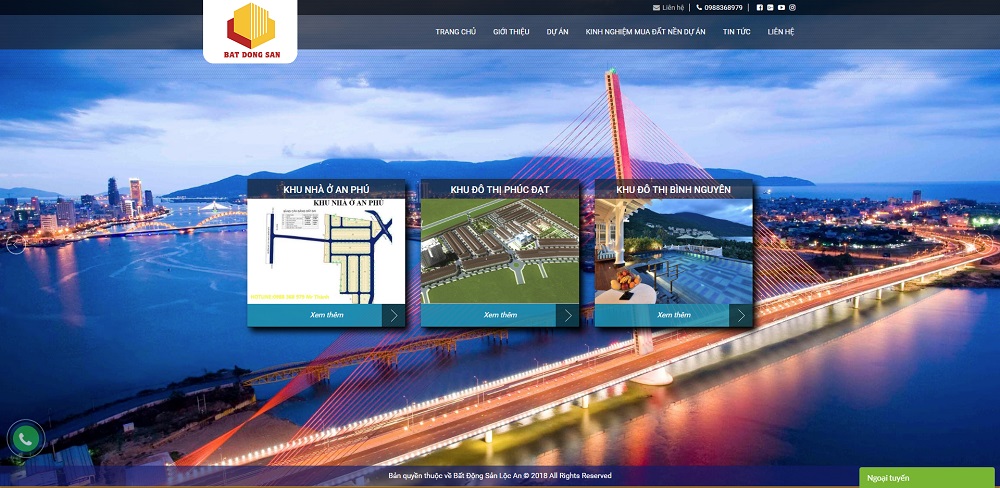Click the green floating call button
Image resolution: width=1000 pixels, height=488 pixels.
[x=26, y=439]
